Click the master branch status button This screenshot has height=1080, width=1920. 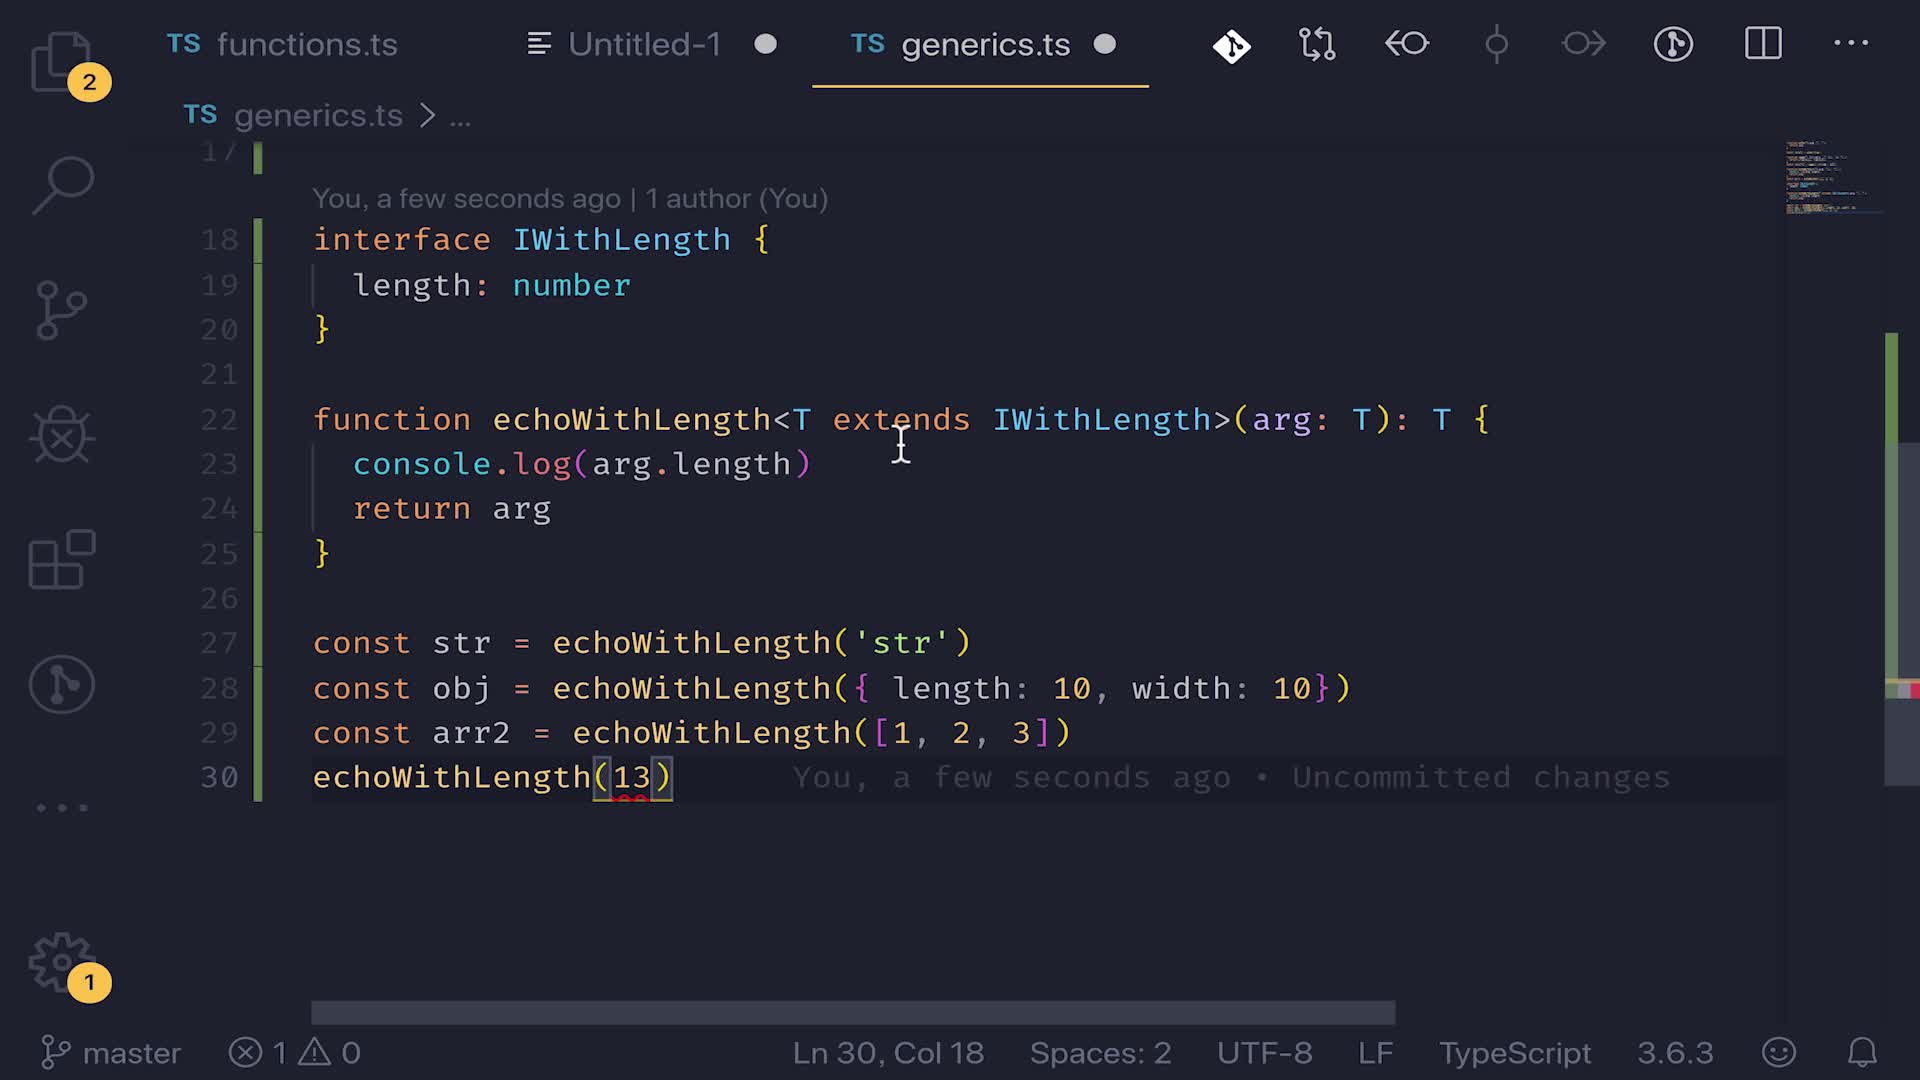pyautogui.click(x=112, y=1053)
